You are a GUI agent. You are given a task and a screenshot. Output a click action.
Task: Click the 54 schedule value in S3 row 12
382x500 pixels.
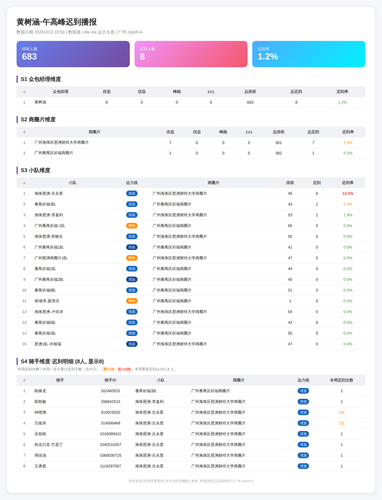pyautogui.click(x=290, y=312)
